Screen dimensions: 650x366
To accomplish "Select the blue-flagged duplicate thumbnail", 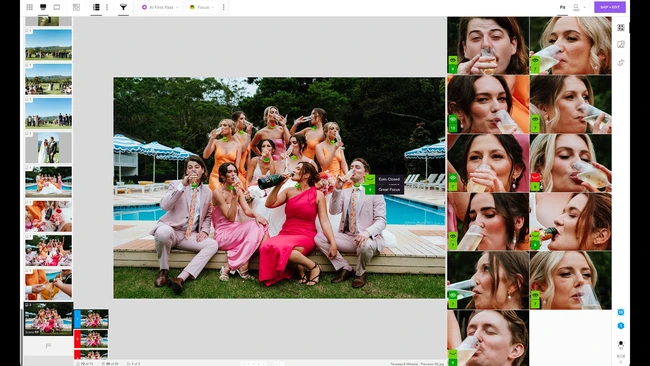I will (91, 319).
